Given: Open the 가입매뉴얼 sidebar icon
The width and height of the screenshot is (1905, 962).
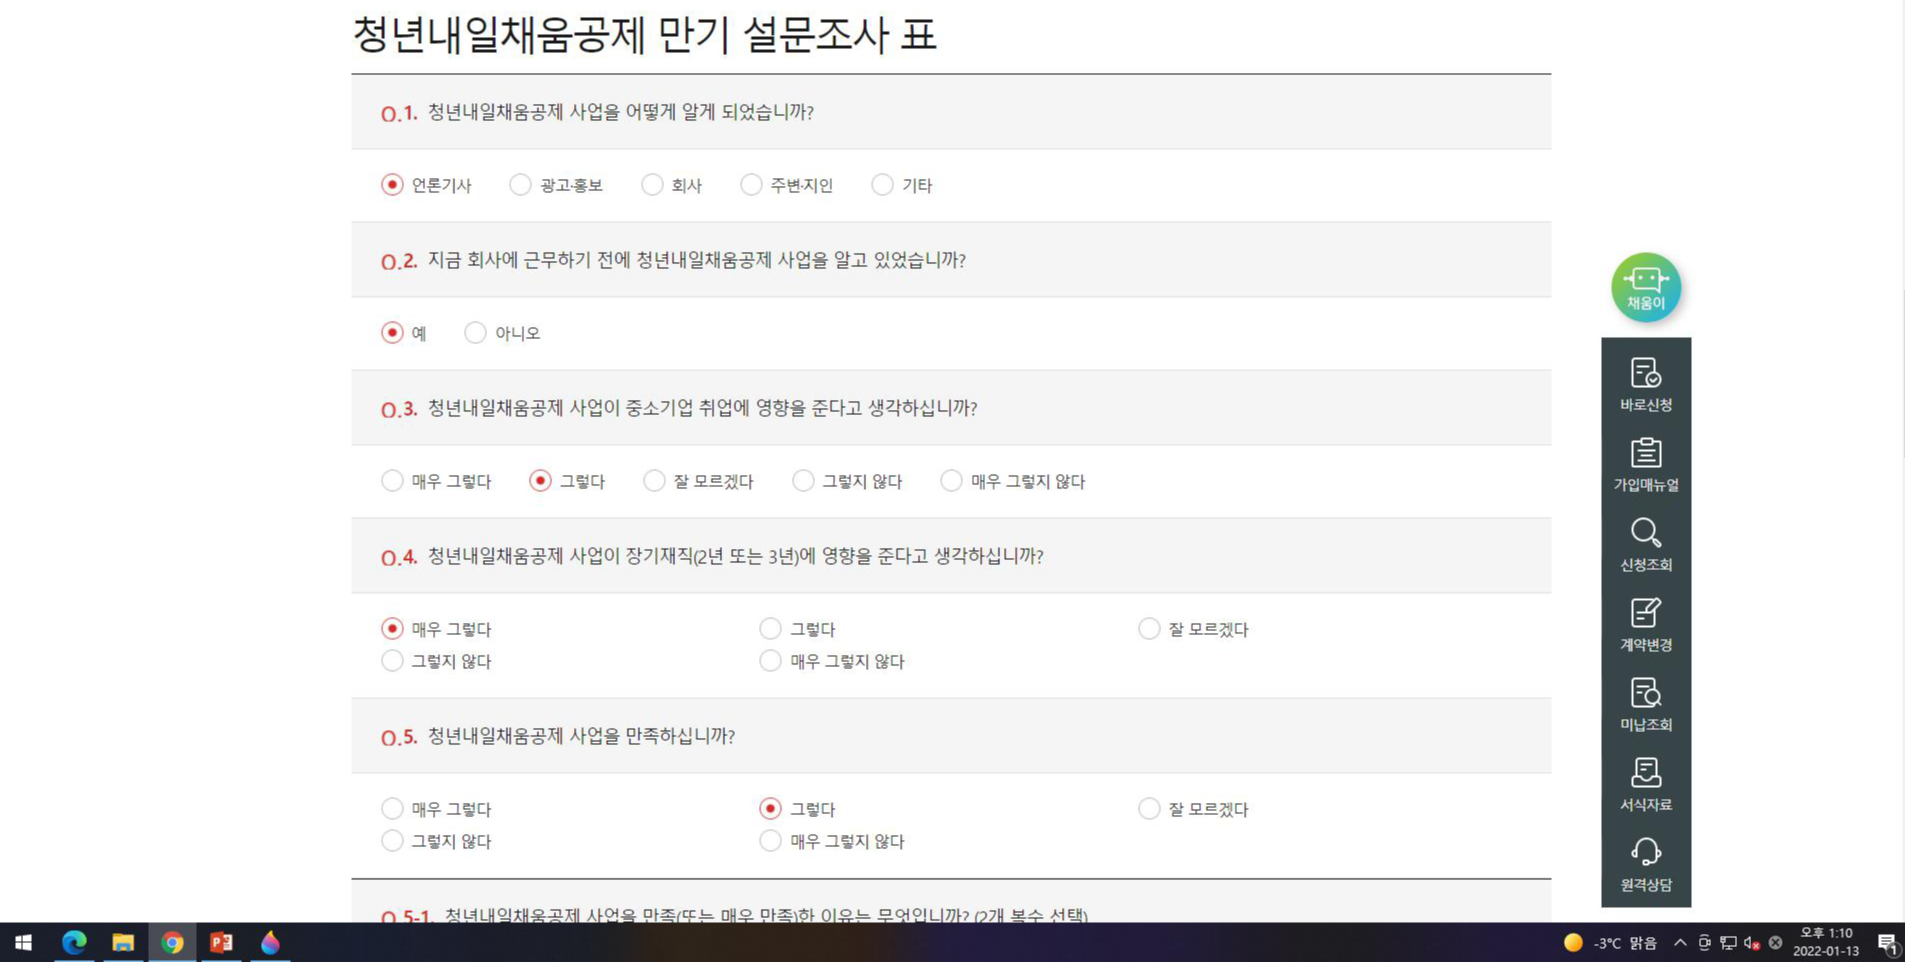Looking at the screenshot, I should point(1645,465).
